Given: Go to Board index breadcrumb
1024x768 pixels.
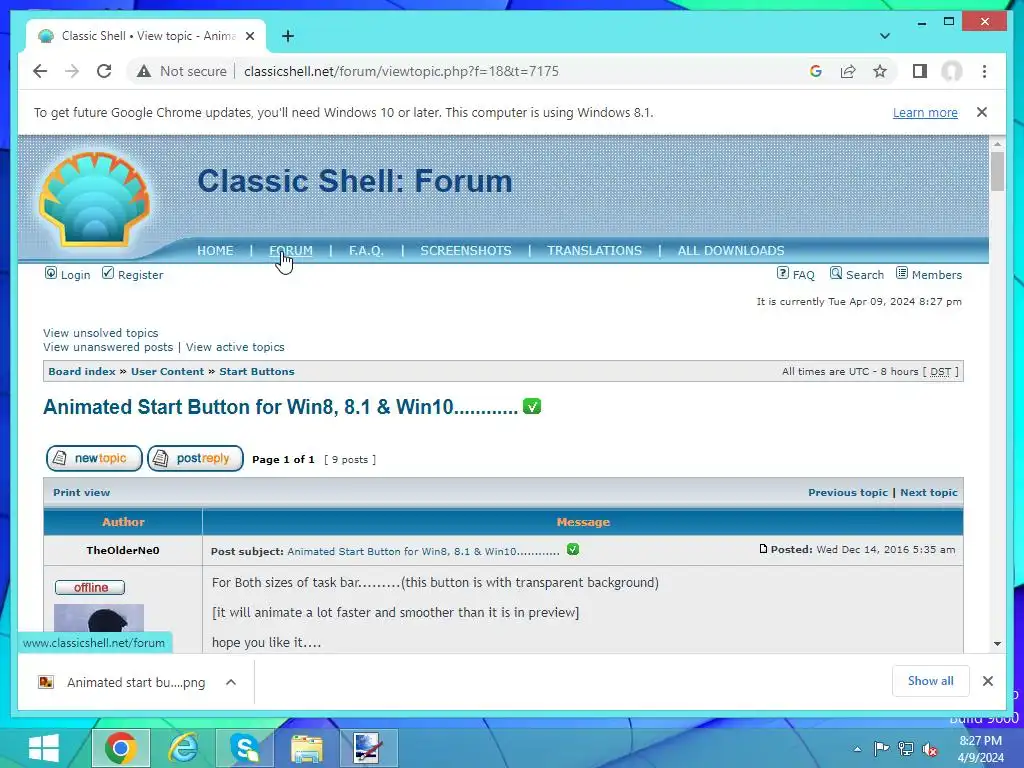Looking at the screenshot, I should pos(82,372).
